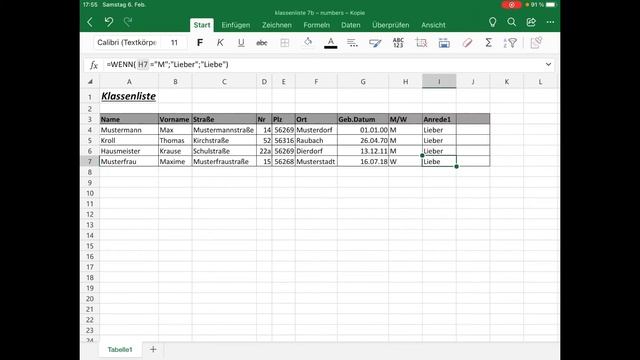Select the house number cell 22a

pos(264,151)
